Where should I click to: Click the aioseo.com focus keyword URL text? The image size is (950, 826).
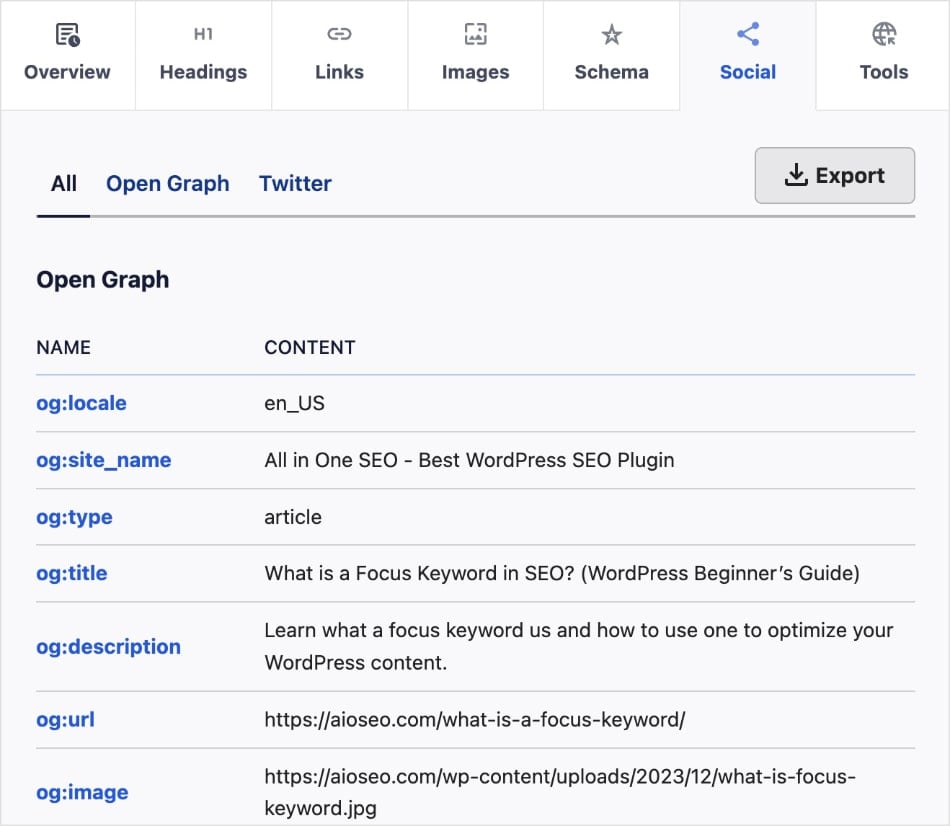click(475, 719)
